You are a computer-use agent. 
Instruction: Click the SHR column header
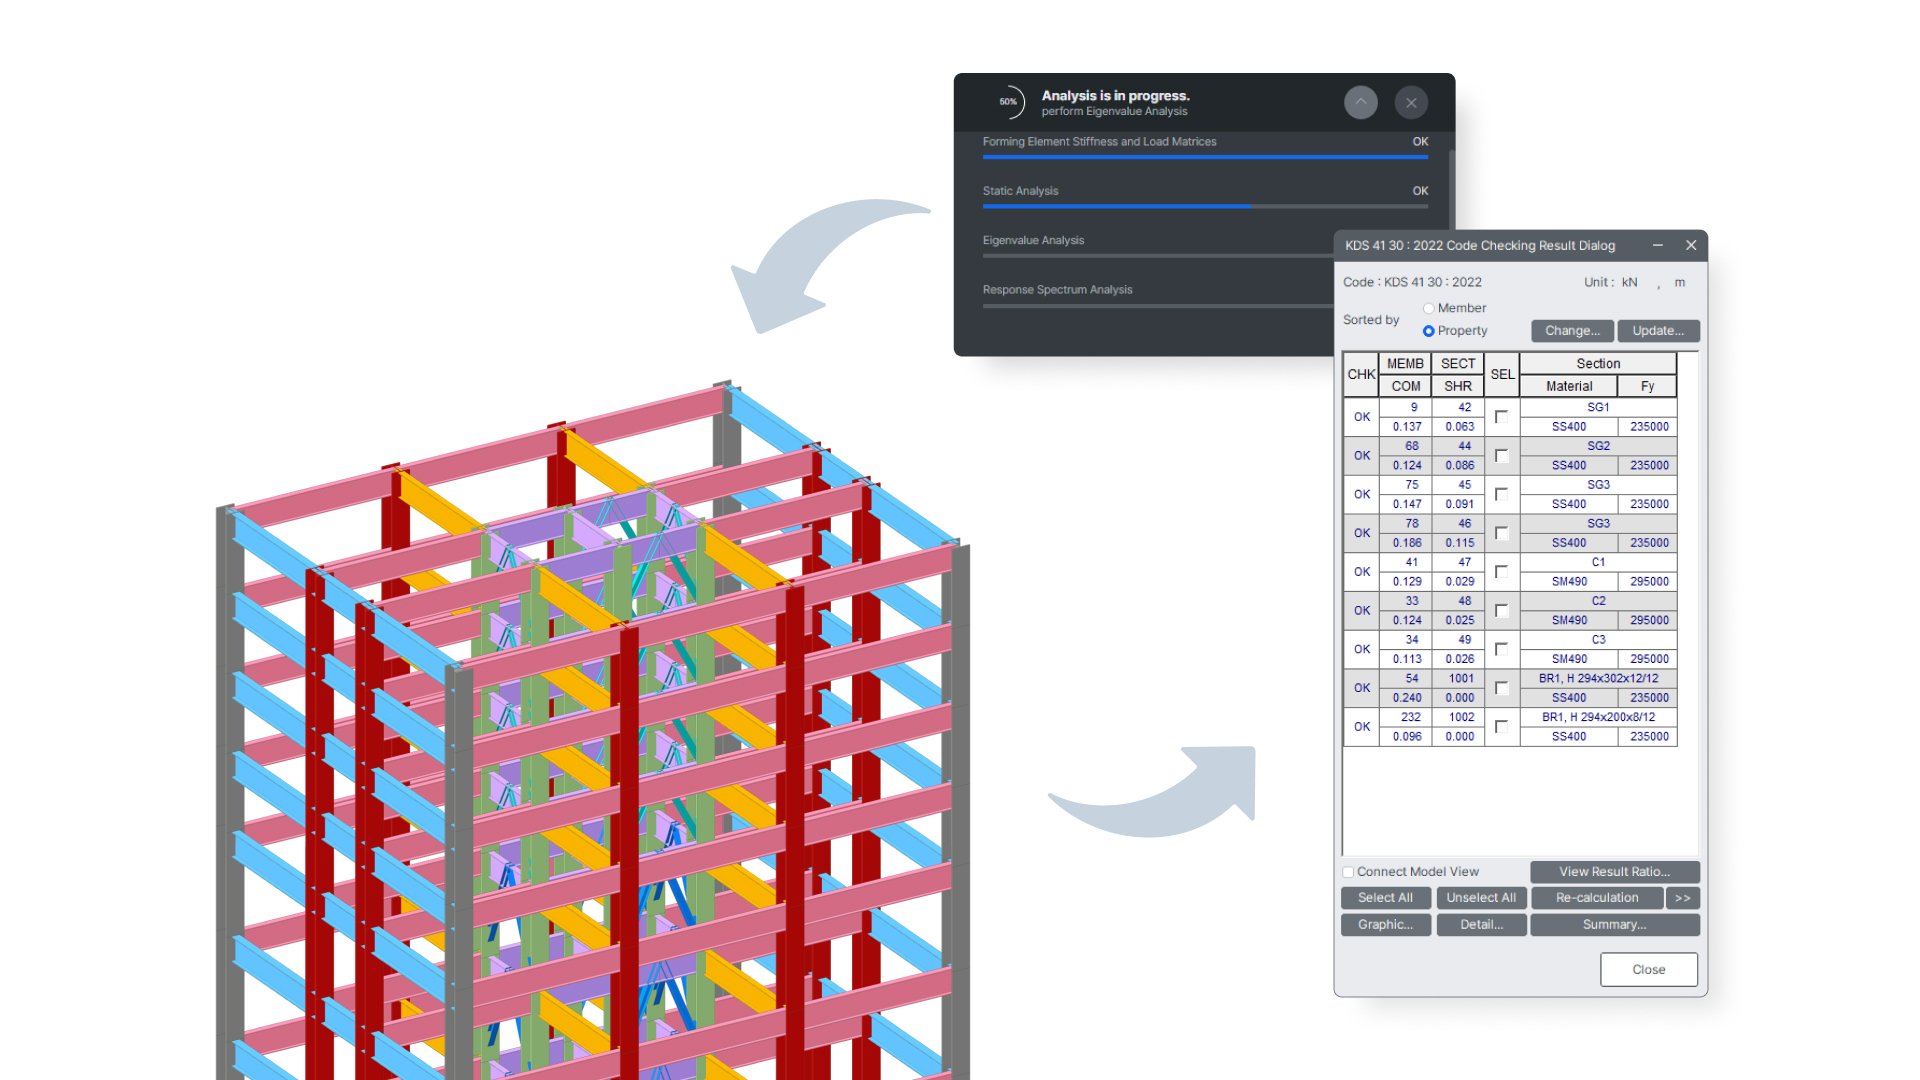tap(1458, 386)
